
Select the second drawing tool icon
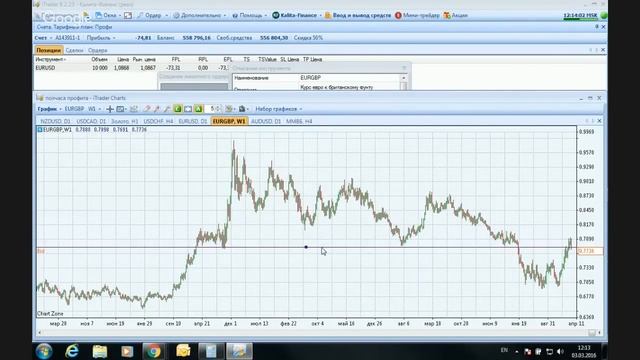(x=157, y=109)
